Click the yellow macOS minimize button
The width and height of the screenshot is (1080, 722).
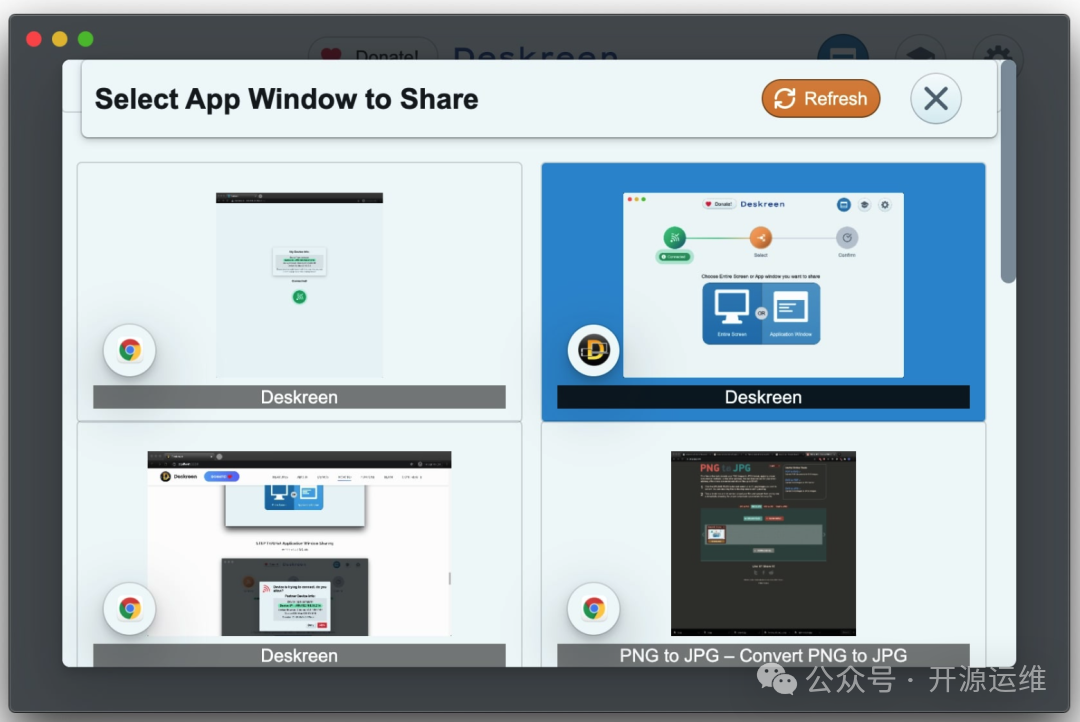[60, 39]
